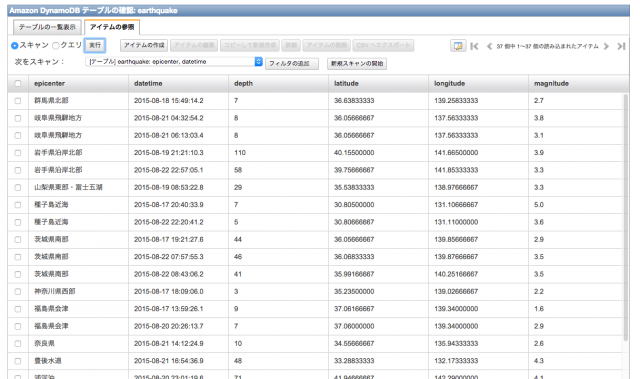
Task: Jump to first page of items
Action: [474, 46]
